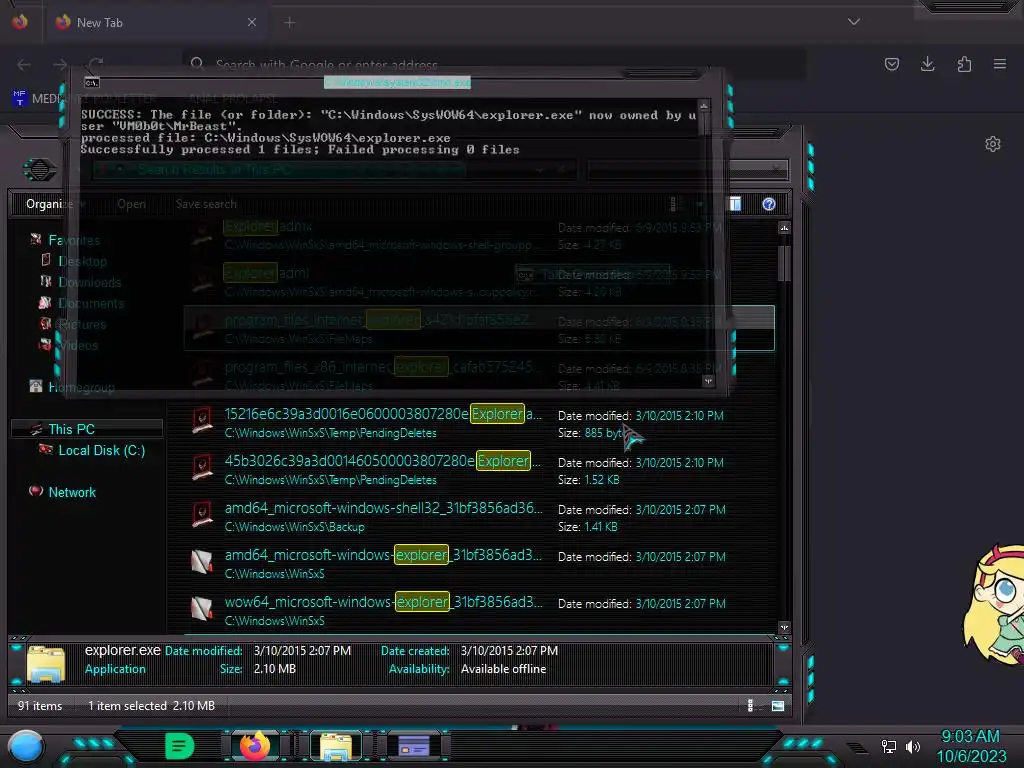
Task: Select the 45b3026c39a3d00146 Explorer search result
Action: (479, 470)
